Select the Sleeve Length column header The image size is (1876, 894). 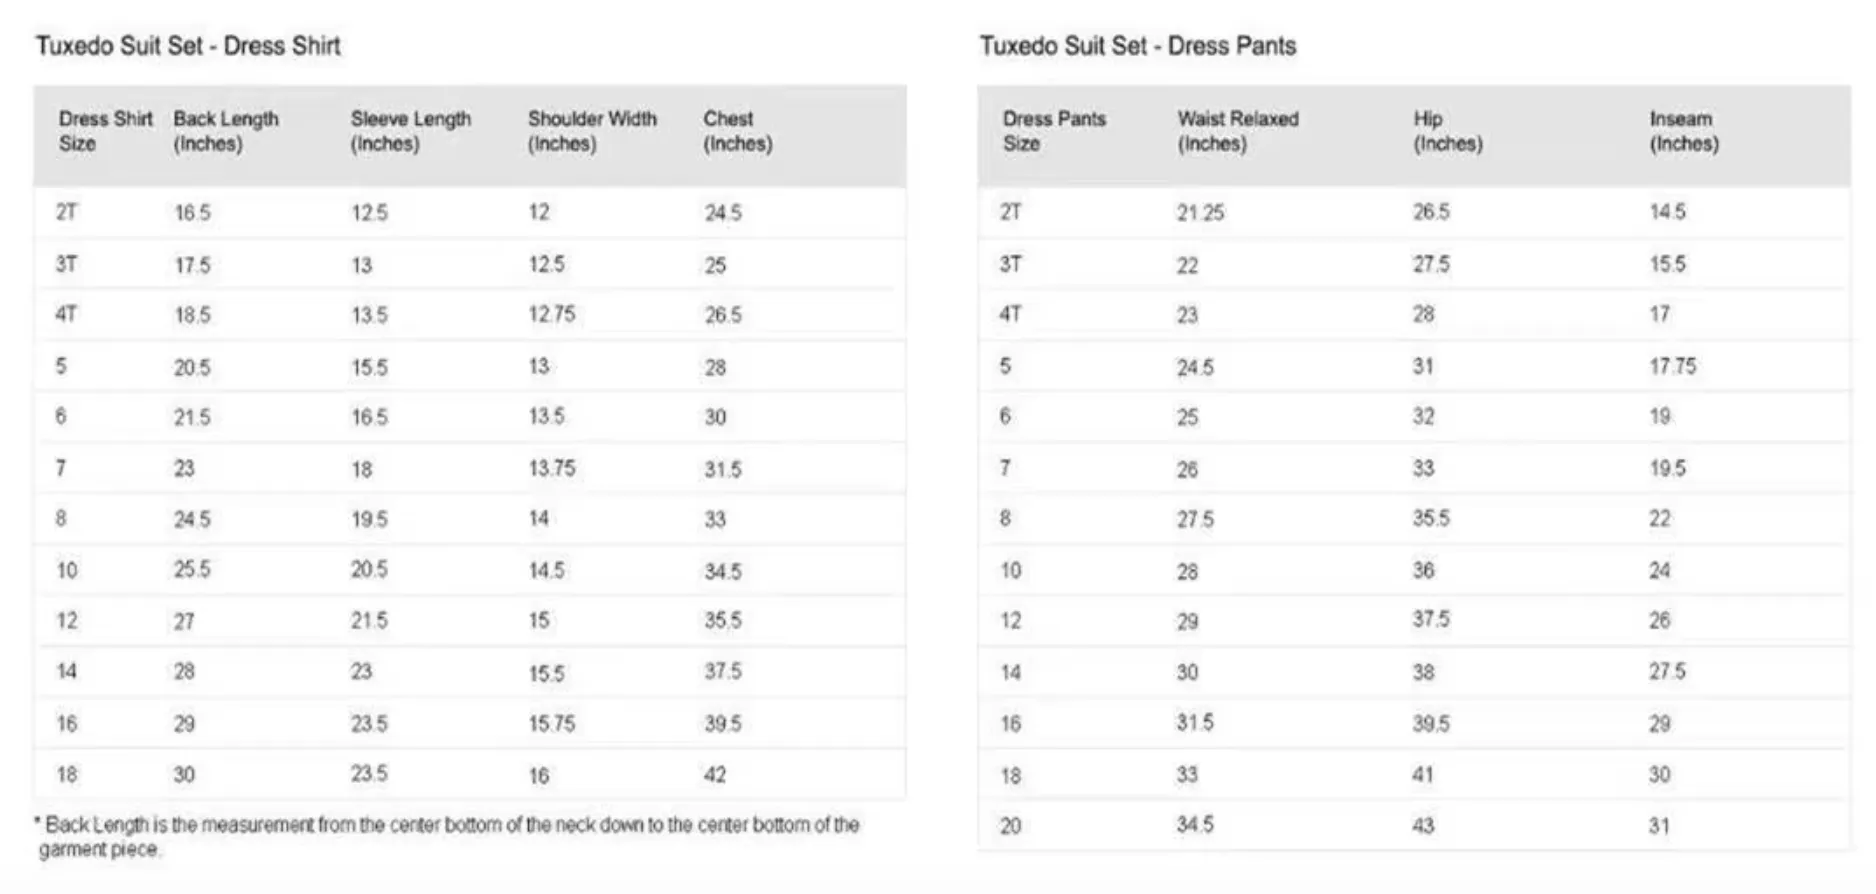[410, 131]
